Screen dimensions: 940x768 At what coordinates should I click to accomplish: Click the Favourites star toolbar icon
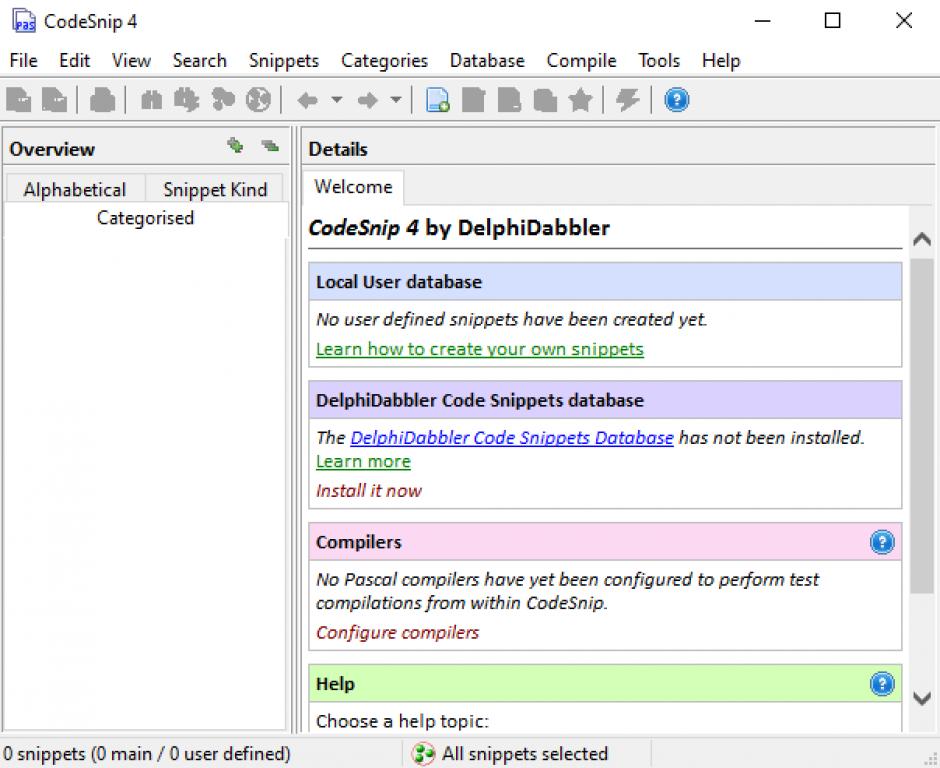580,100
